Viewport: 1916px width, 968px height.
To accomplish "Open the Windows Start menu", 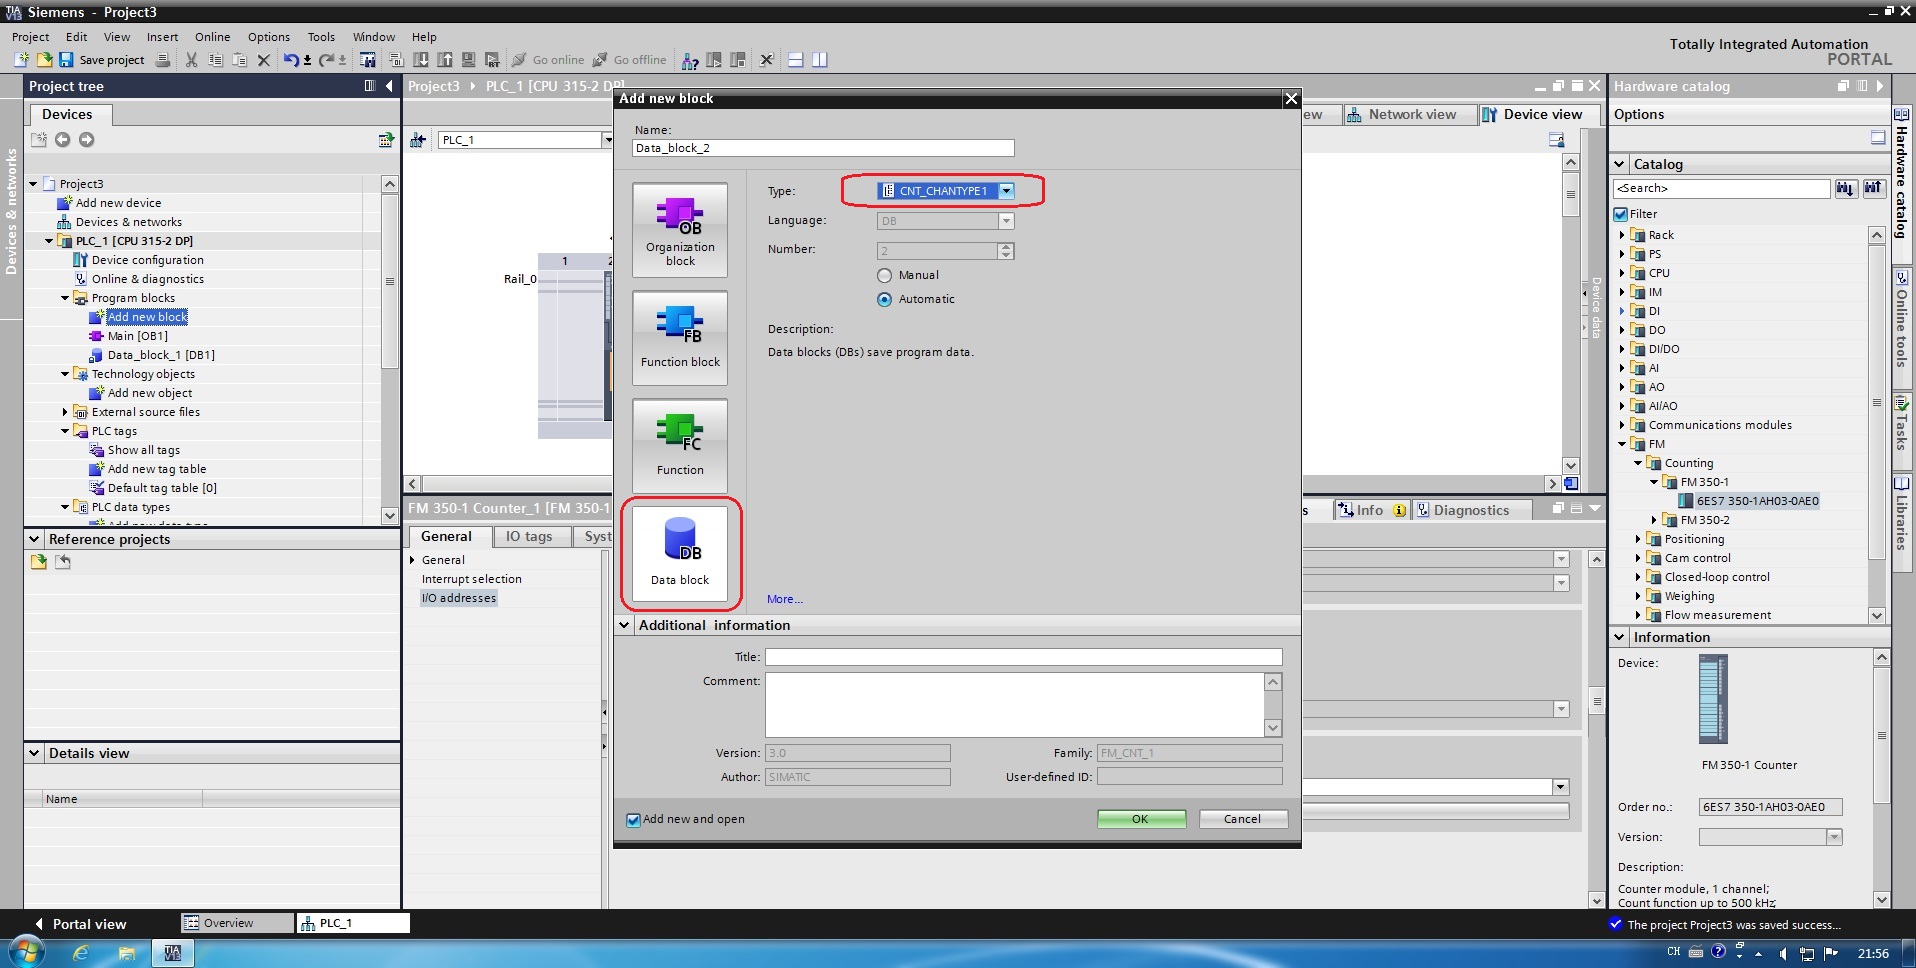I will click(x=26, y=952).
